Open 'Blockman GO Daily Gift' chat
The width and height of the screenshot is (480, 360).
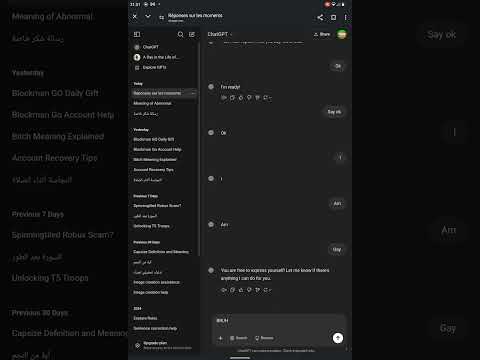point(154,139)
